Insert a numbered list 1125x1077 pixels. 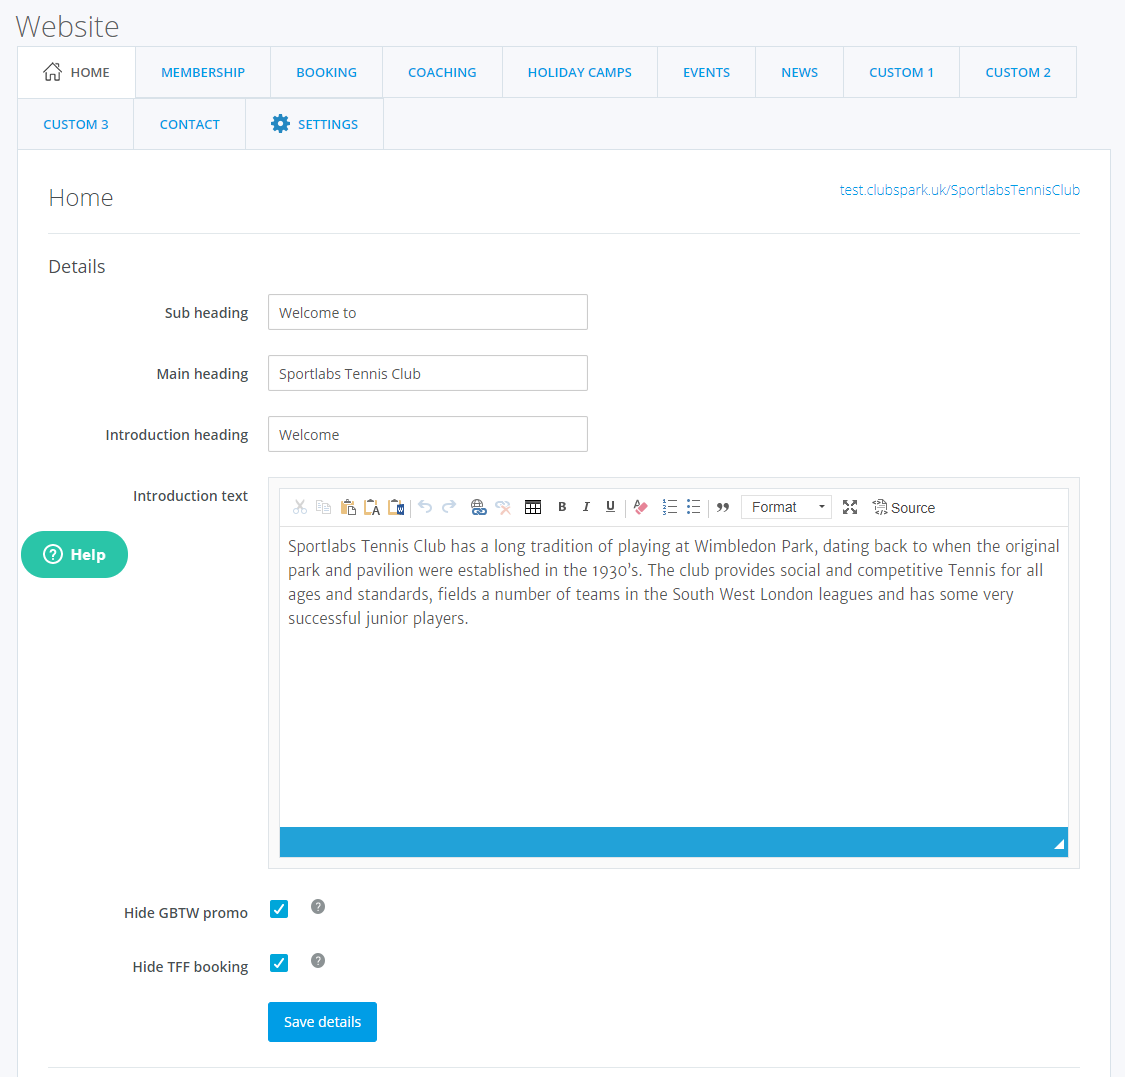(x=670, y=507)
